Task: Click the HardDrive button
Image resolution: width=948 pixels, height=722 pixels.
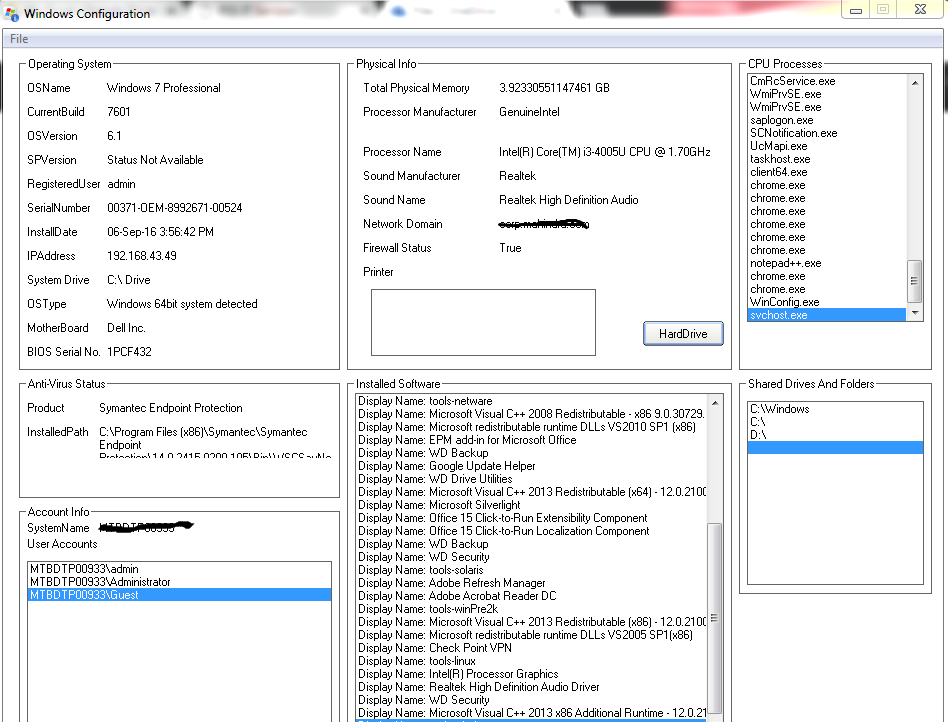Action: (683, 333)
